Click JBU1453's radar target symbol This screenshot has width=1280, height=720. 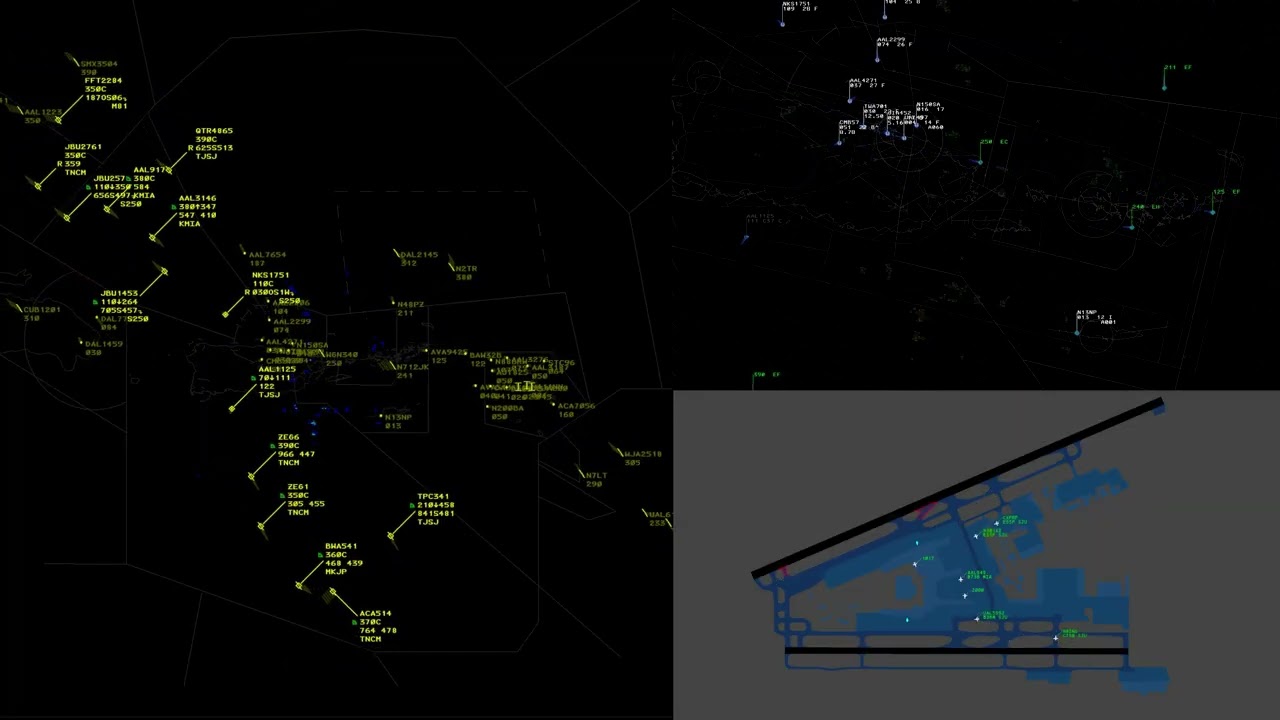pos(164,271)
